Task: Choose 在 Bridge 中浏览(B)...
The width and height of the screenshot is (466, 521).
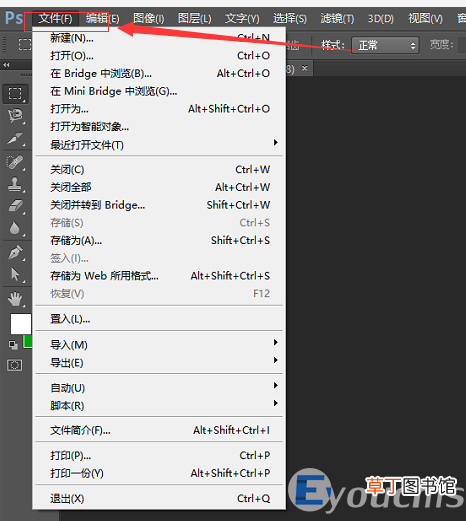Action: coord(159,73)
